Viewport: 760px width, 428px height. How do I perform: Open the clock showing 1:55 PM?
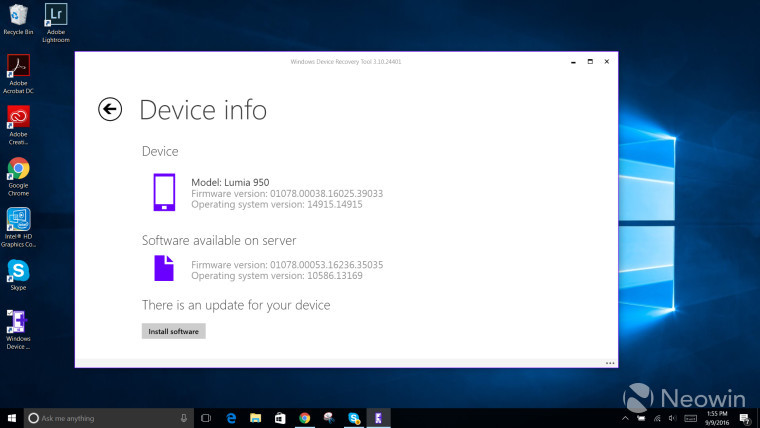click(717, 418)
